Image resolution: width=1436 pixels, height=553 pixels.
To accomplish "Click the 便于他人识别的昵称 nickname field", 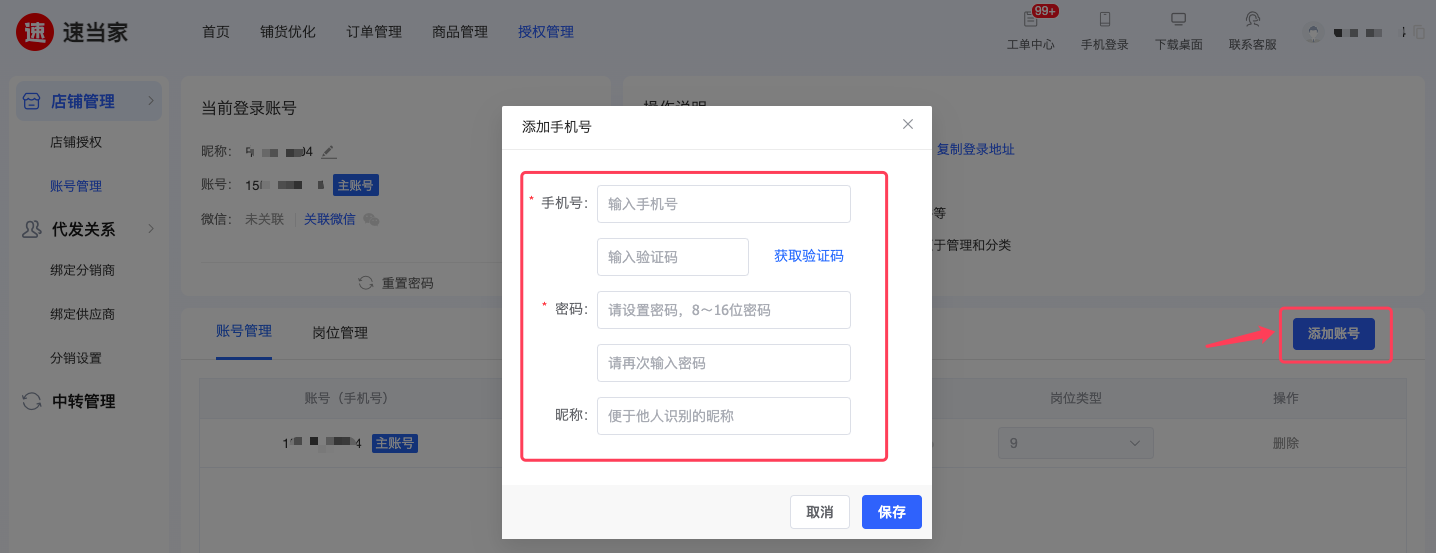I will point(723,416).
